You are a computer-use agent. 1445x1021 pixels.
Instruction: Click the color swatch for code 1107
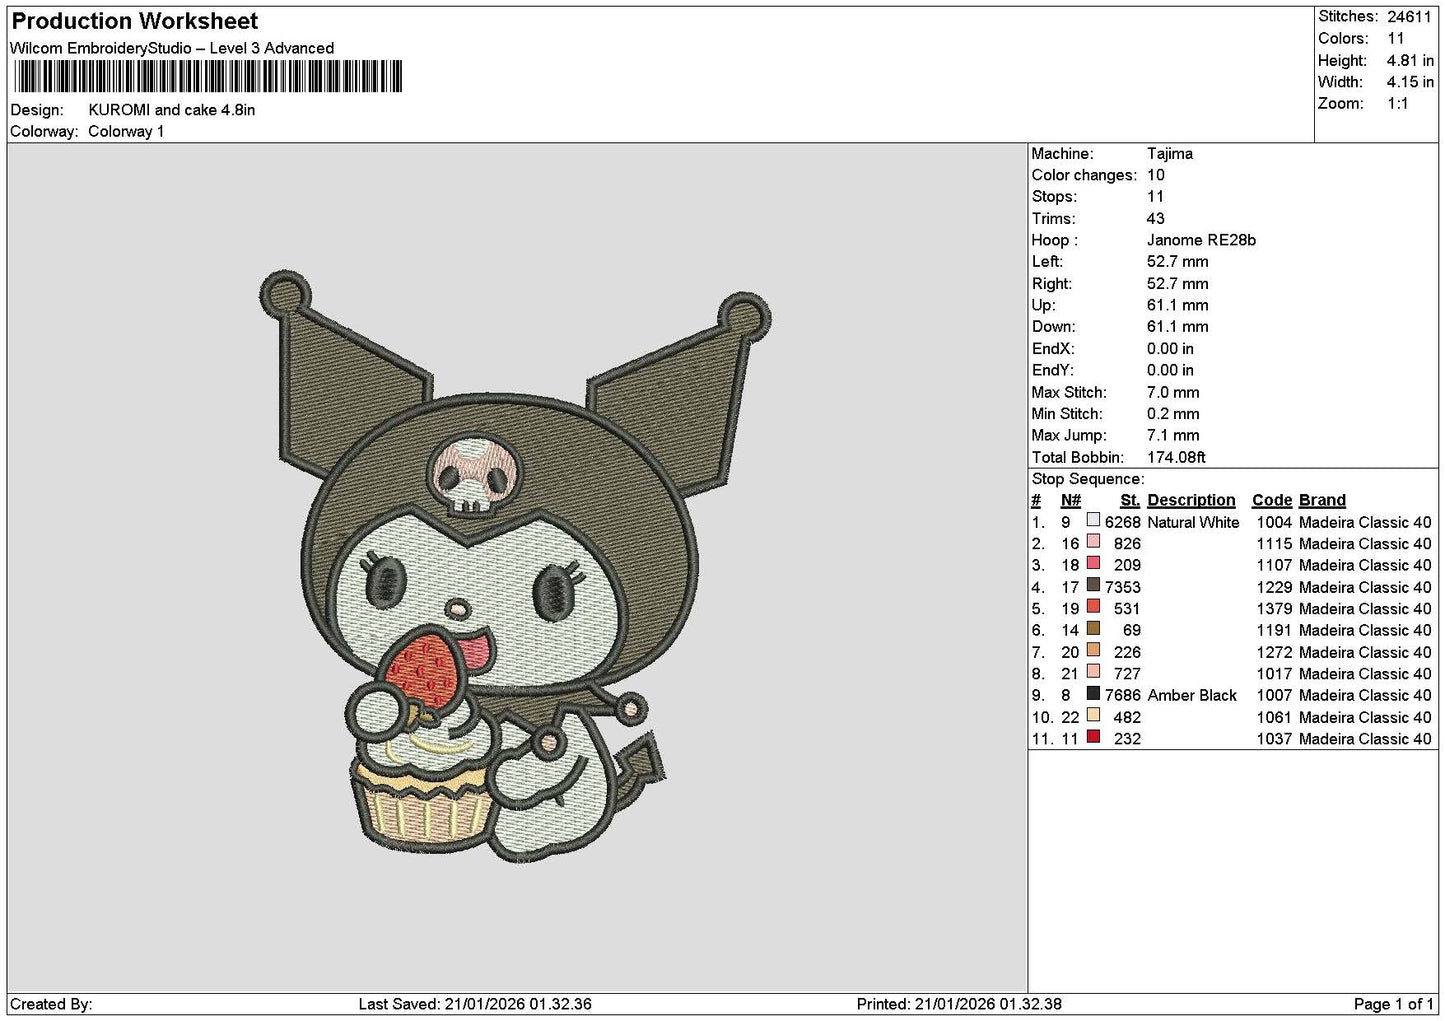[x=1094, y=565]
